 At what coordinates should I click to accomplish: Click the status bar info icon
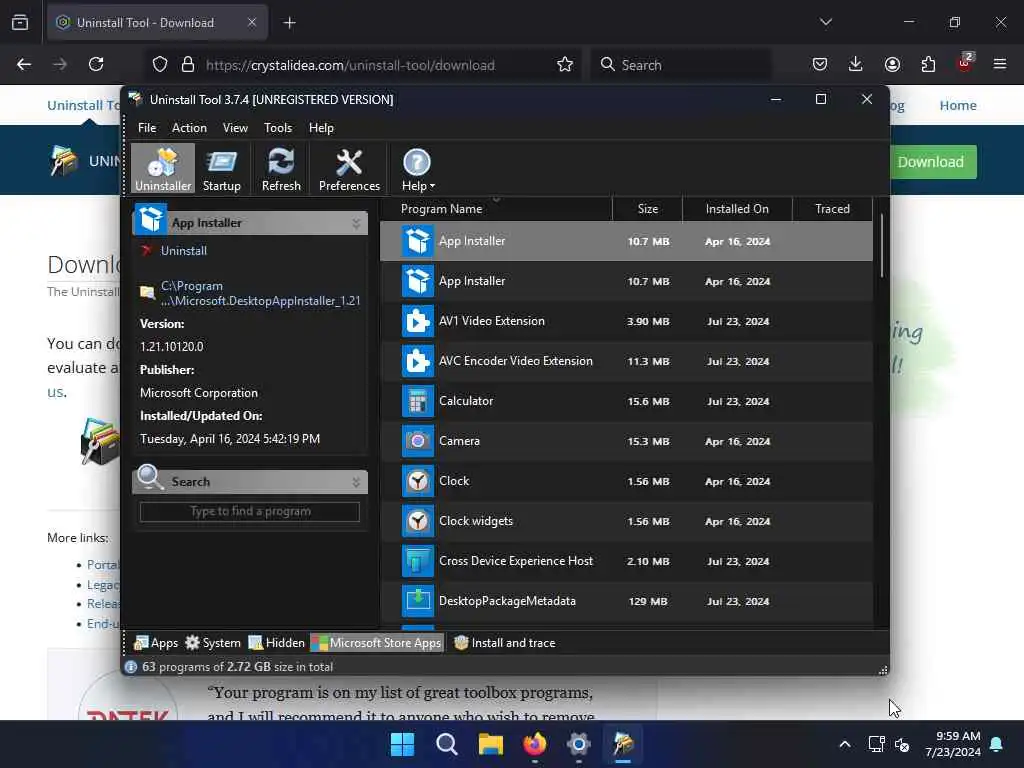(131, 667)
